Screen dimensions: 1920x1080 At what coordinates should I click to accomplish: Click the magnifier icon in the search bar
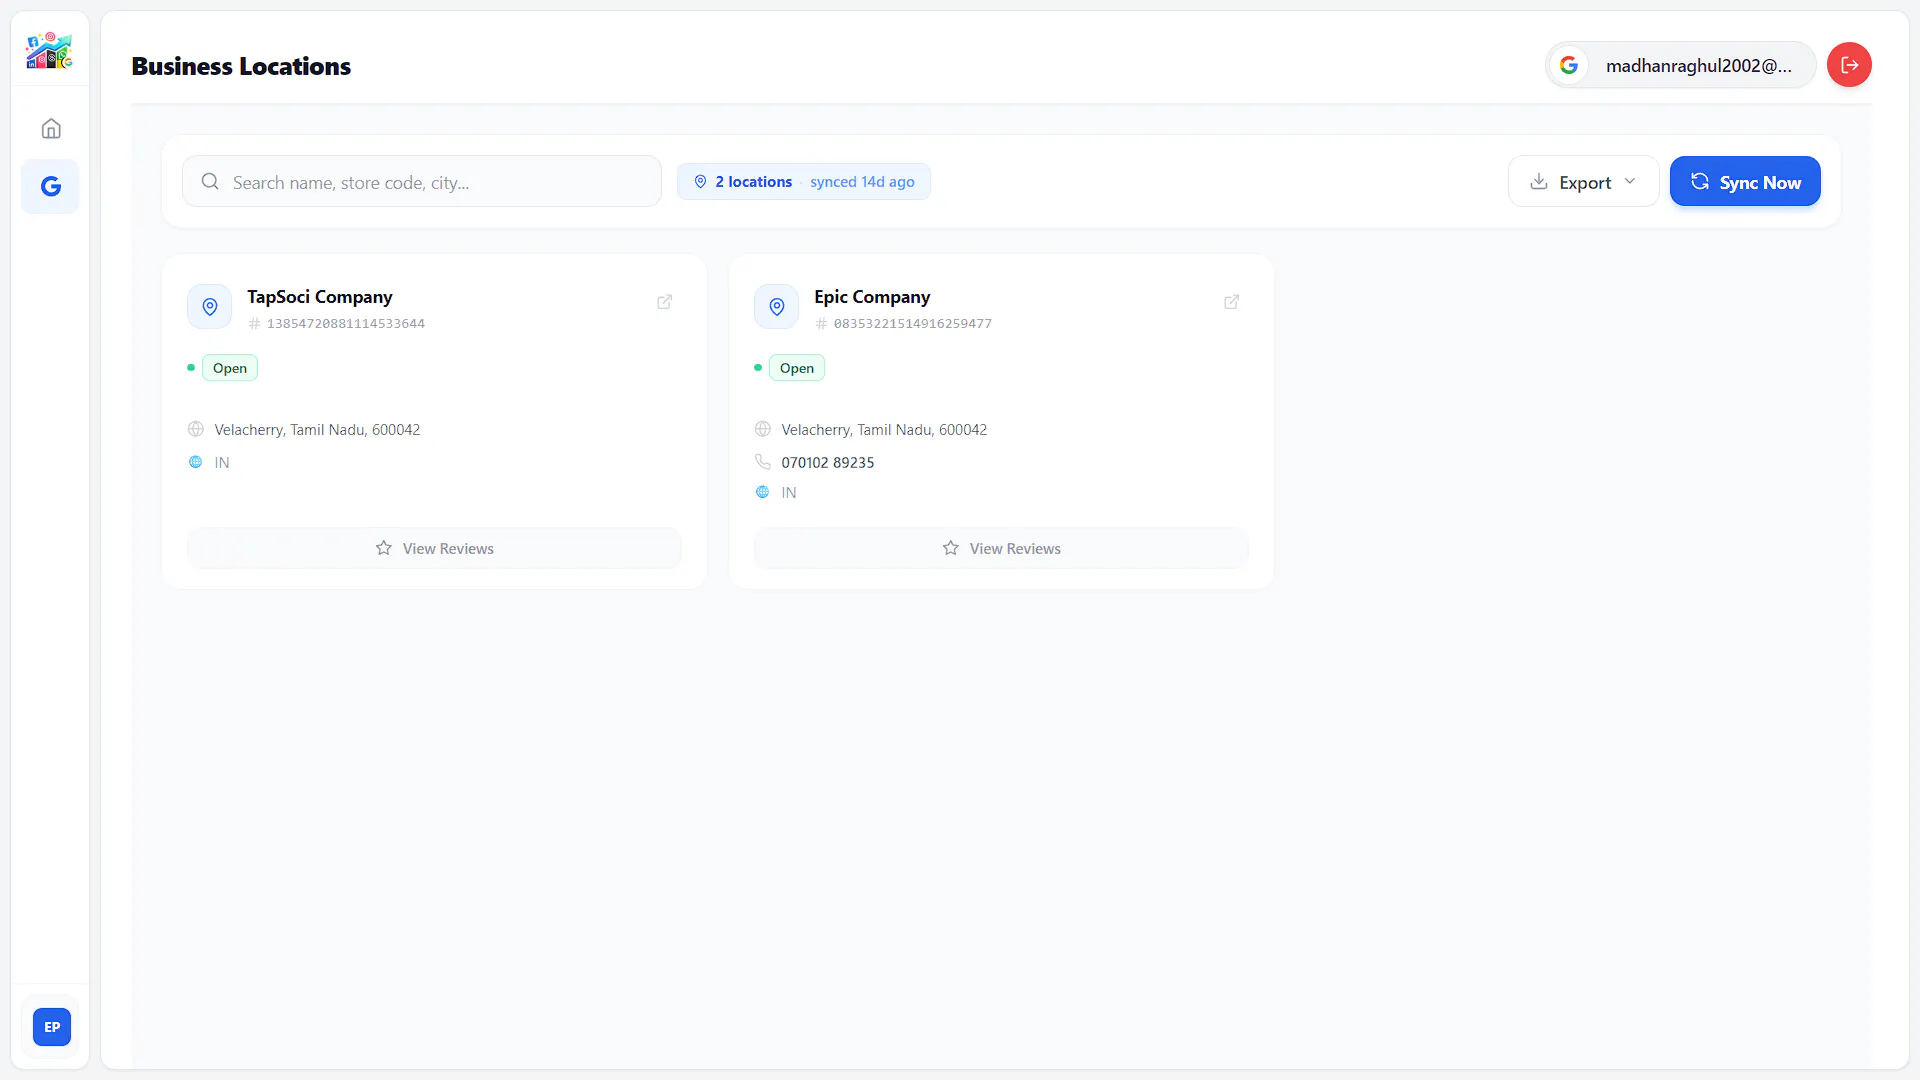coord(210,182)
